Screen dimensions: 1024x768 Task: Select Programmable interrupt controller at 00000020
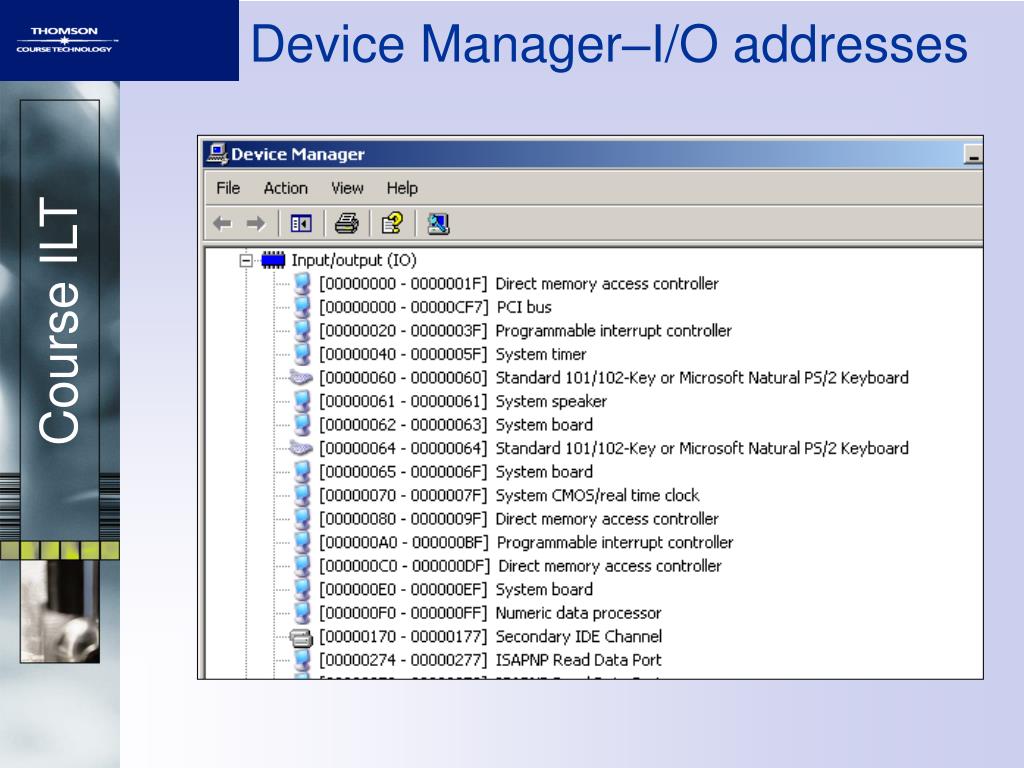pyautogui.click(x=525, y=330)
